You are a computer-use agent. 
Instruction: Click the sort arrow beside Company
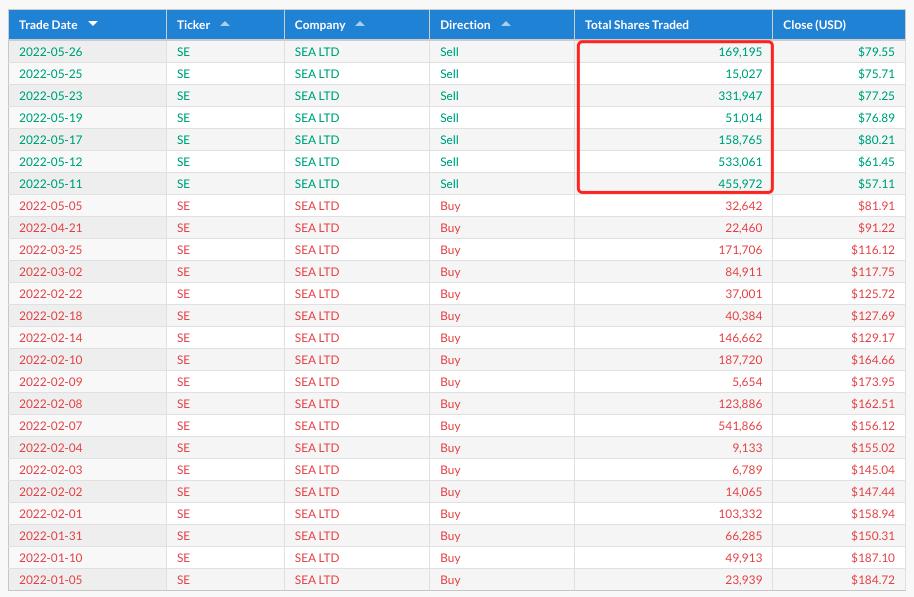pos(360,24)
